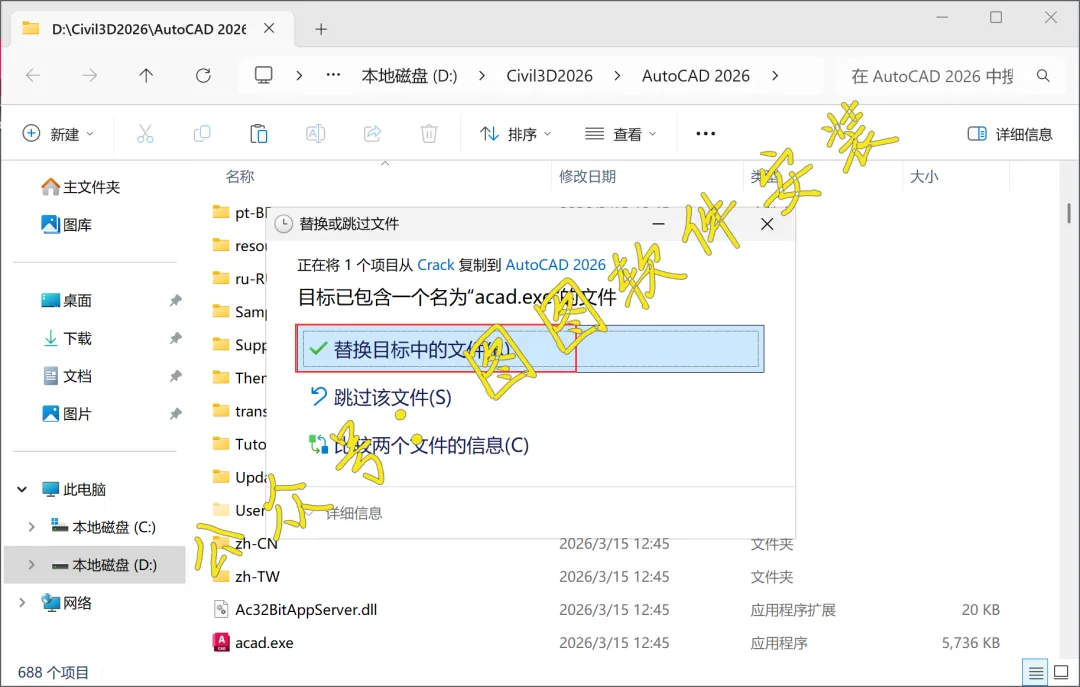Click the Paste clipboard icon

[258, 134]
